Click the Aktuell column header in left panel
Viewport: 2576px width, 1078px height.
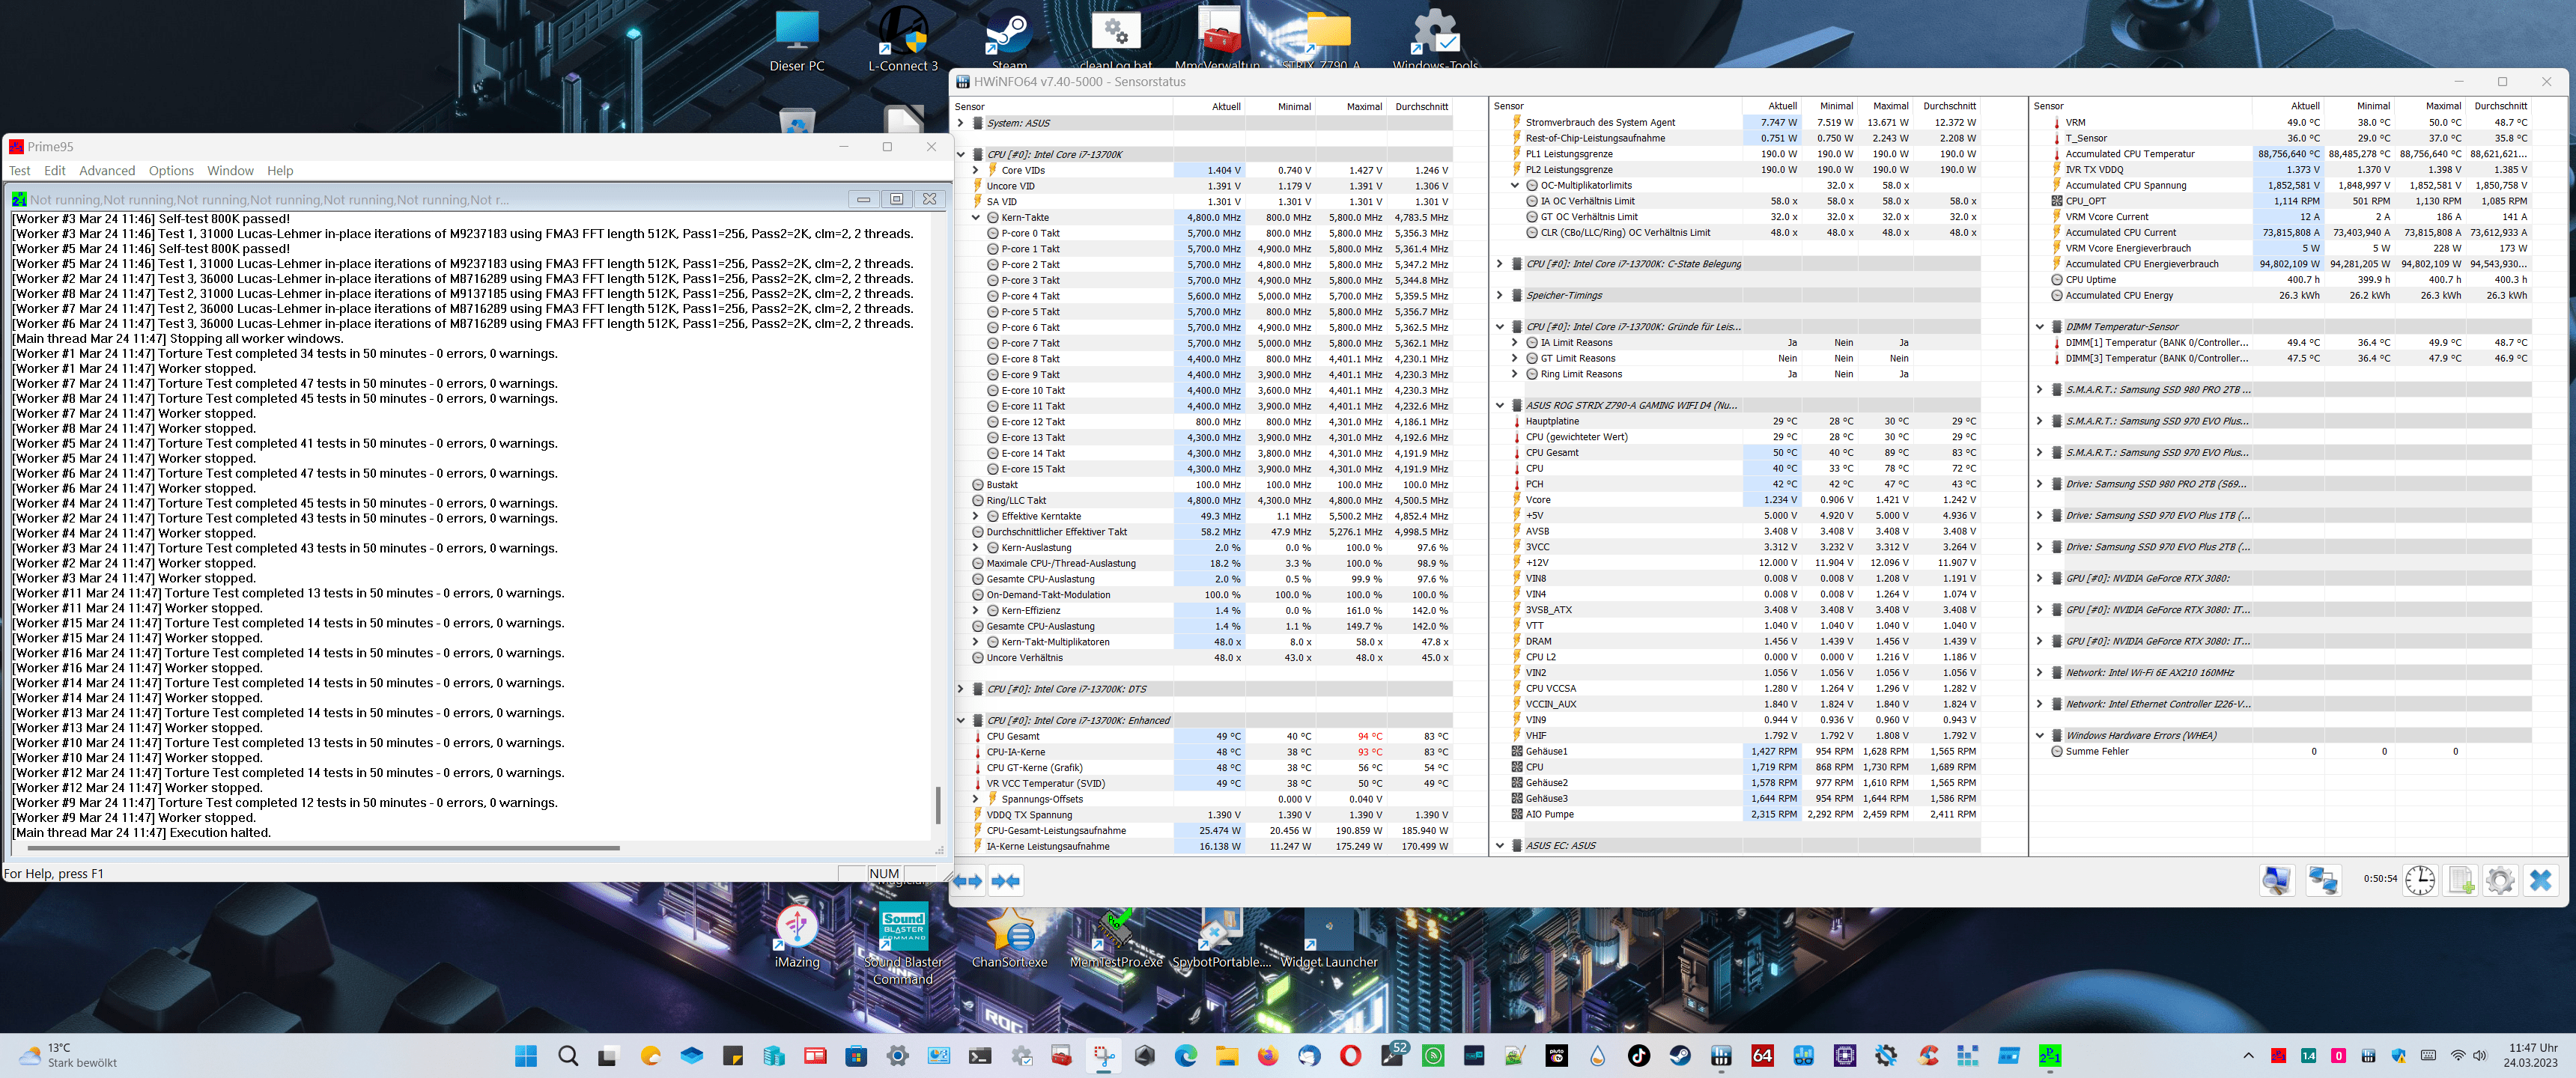pos(1209,106)
